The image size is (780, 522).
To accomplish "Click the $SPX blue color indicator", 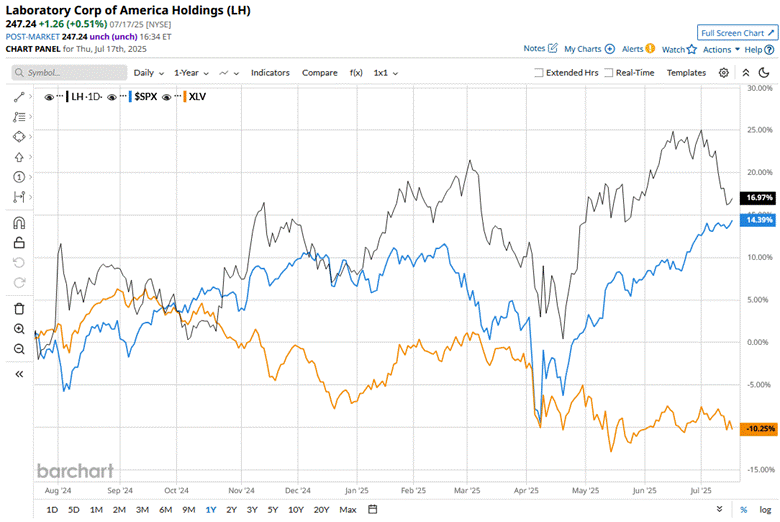I will 130,97.
